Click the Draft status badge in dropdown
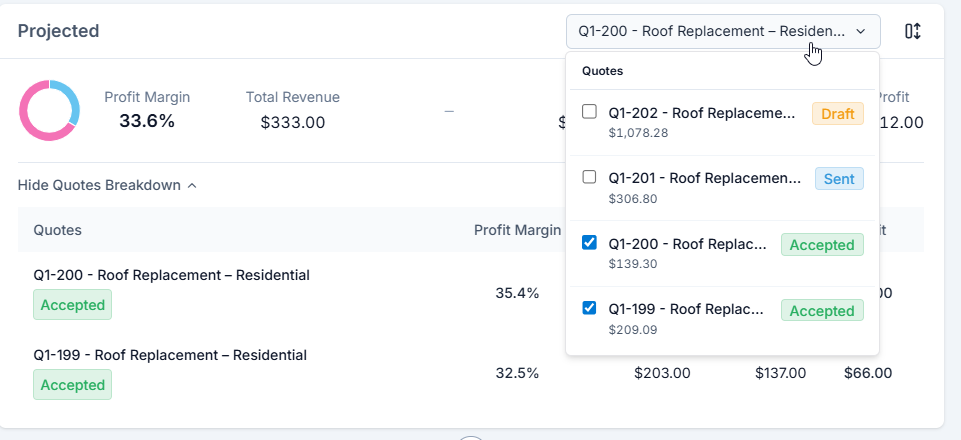 pyautogui.click(x=837, y=113)
